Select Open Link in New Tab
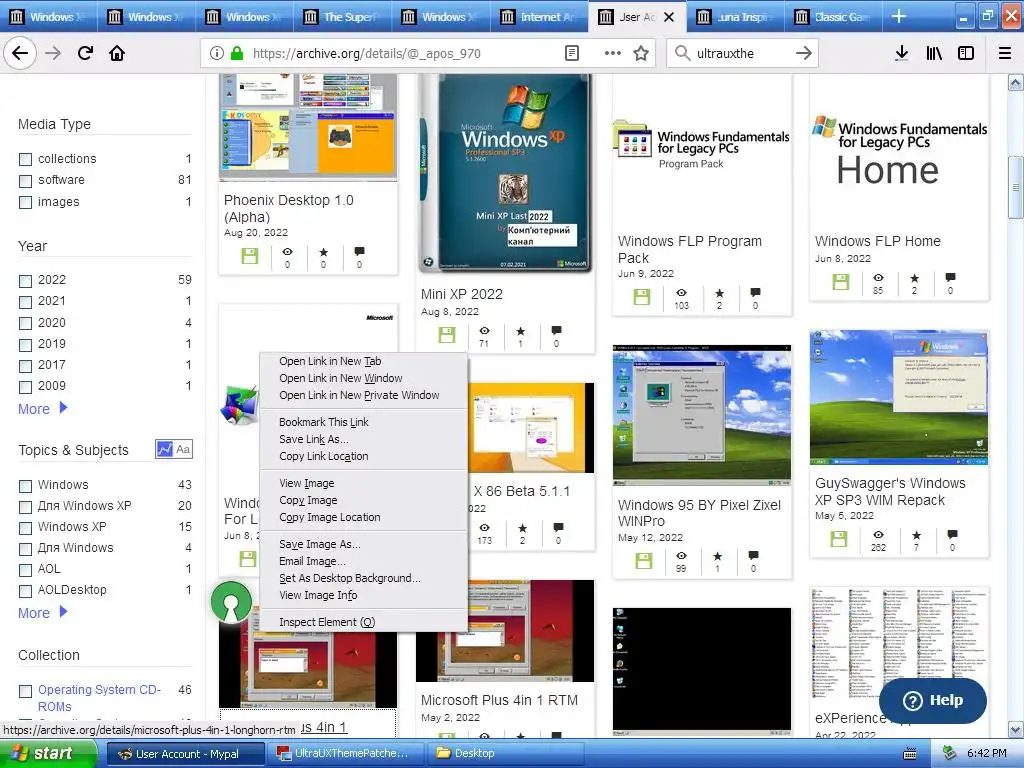 pos(364,361)
